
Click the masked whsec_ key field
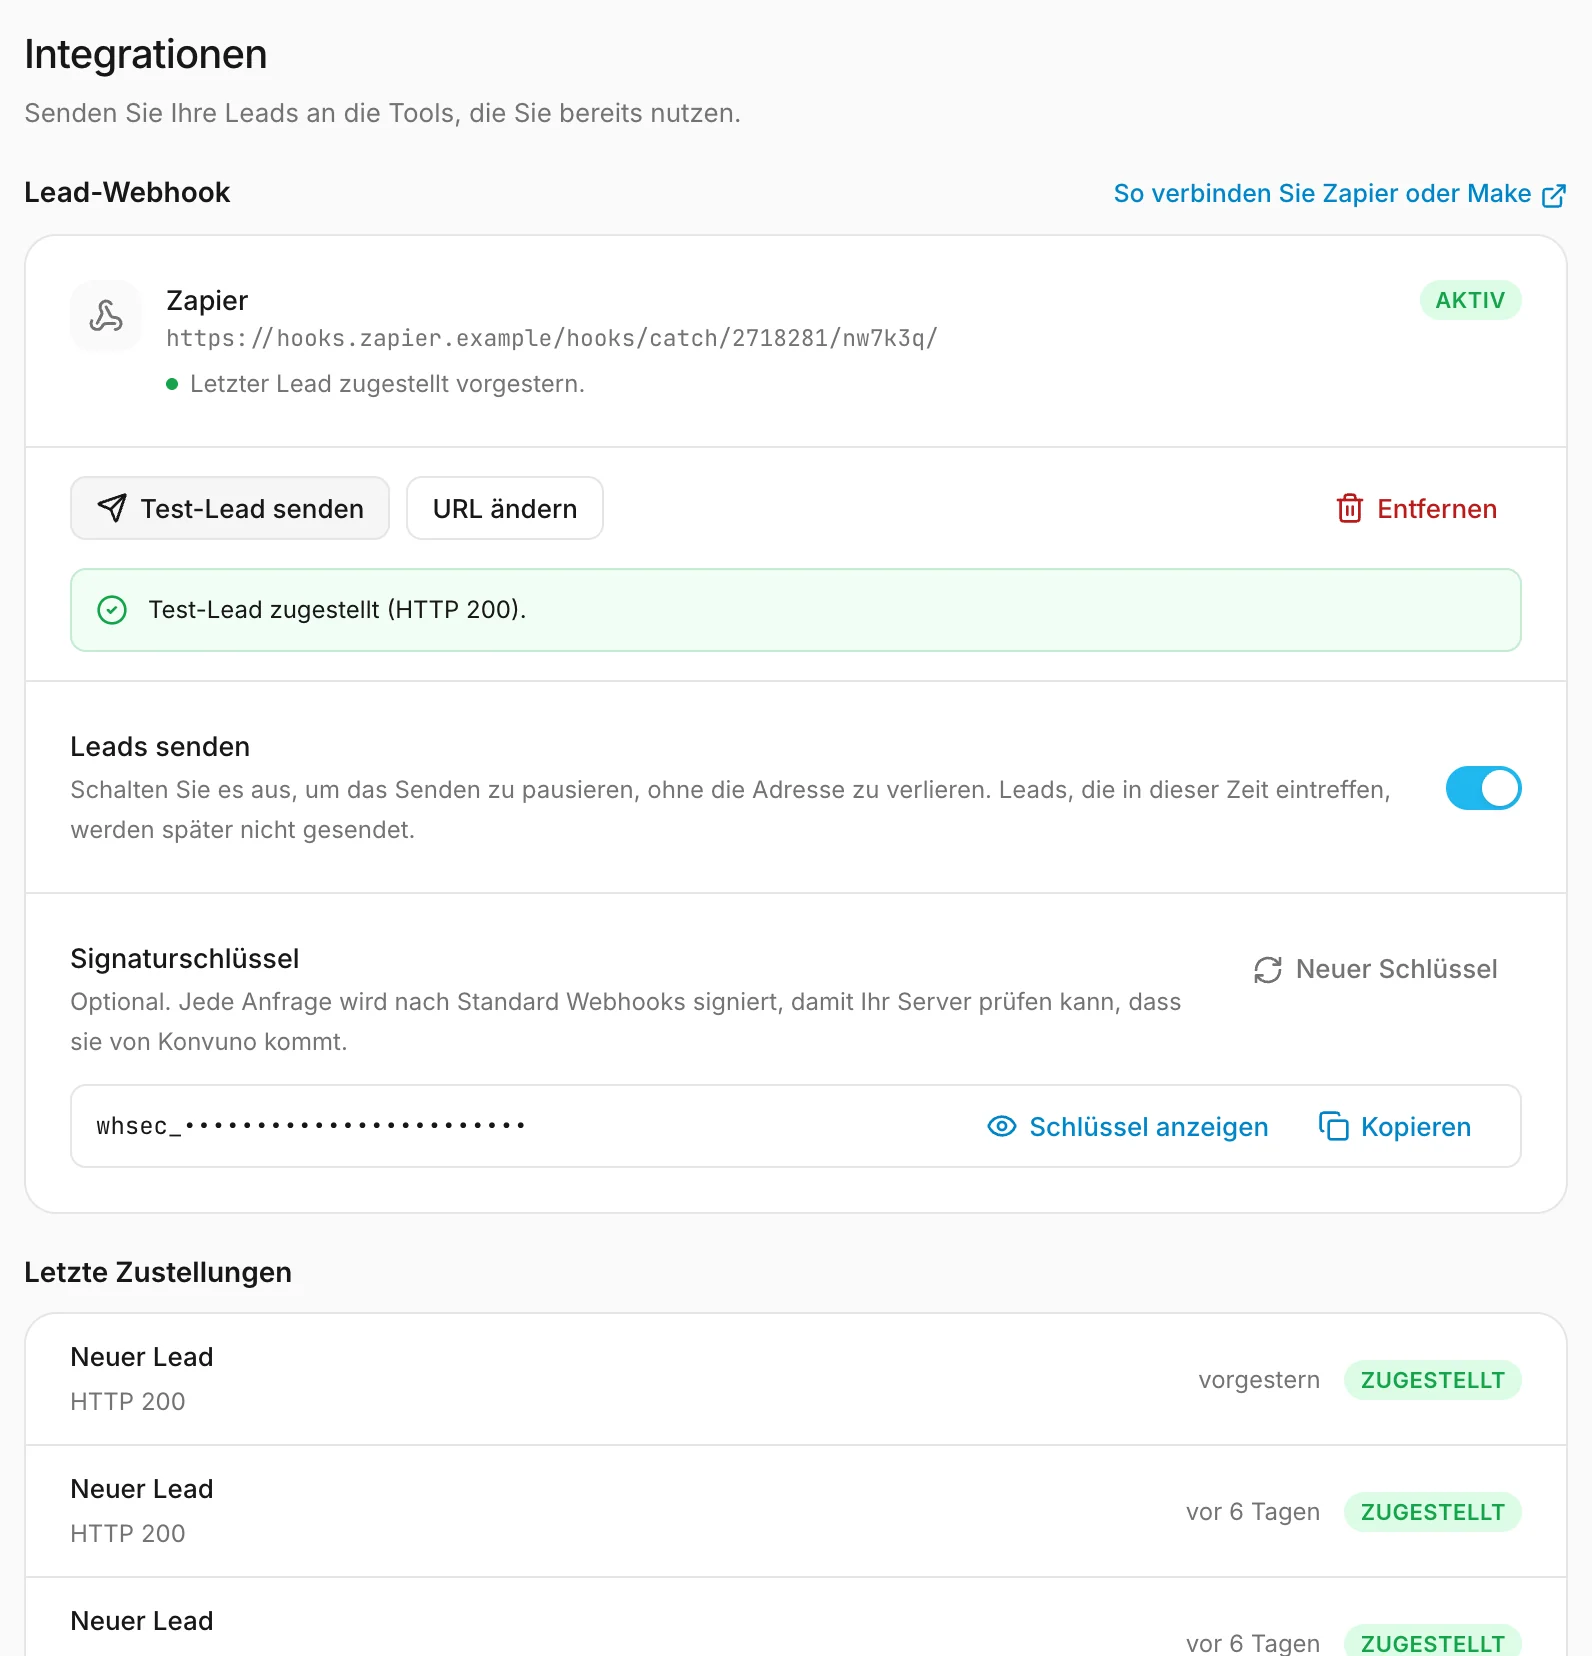click(x=796, y=1126)
